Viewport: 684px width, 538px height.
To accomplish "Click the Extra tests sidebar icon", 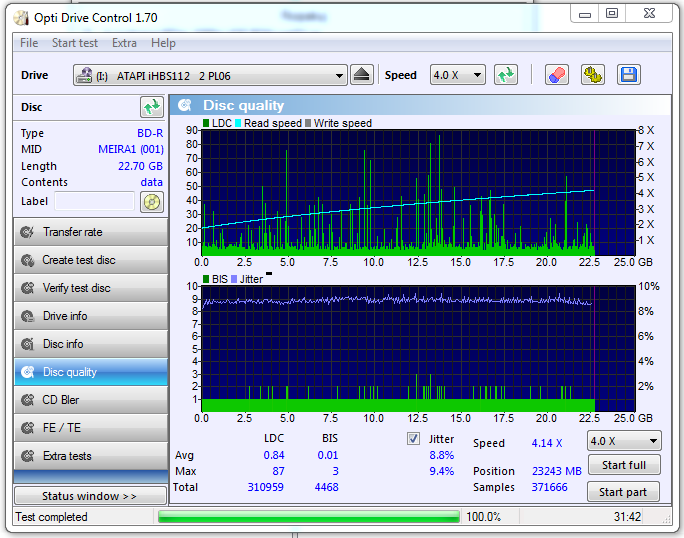I will (x=27, y=456).
